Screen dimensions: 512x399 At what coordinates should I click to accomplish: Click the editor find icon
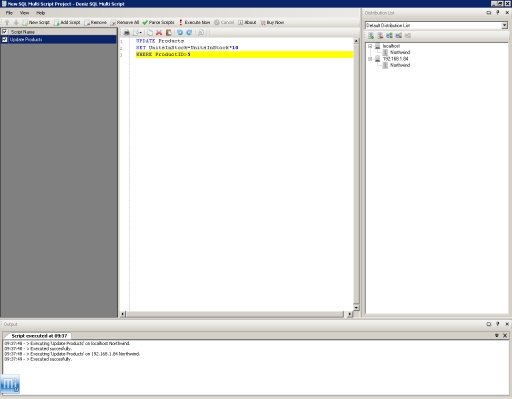[201, 33]
